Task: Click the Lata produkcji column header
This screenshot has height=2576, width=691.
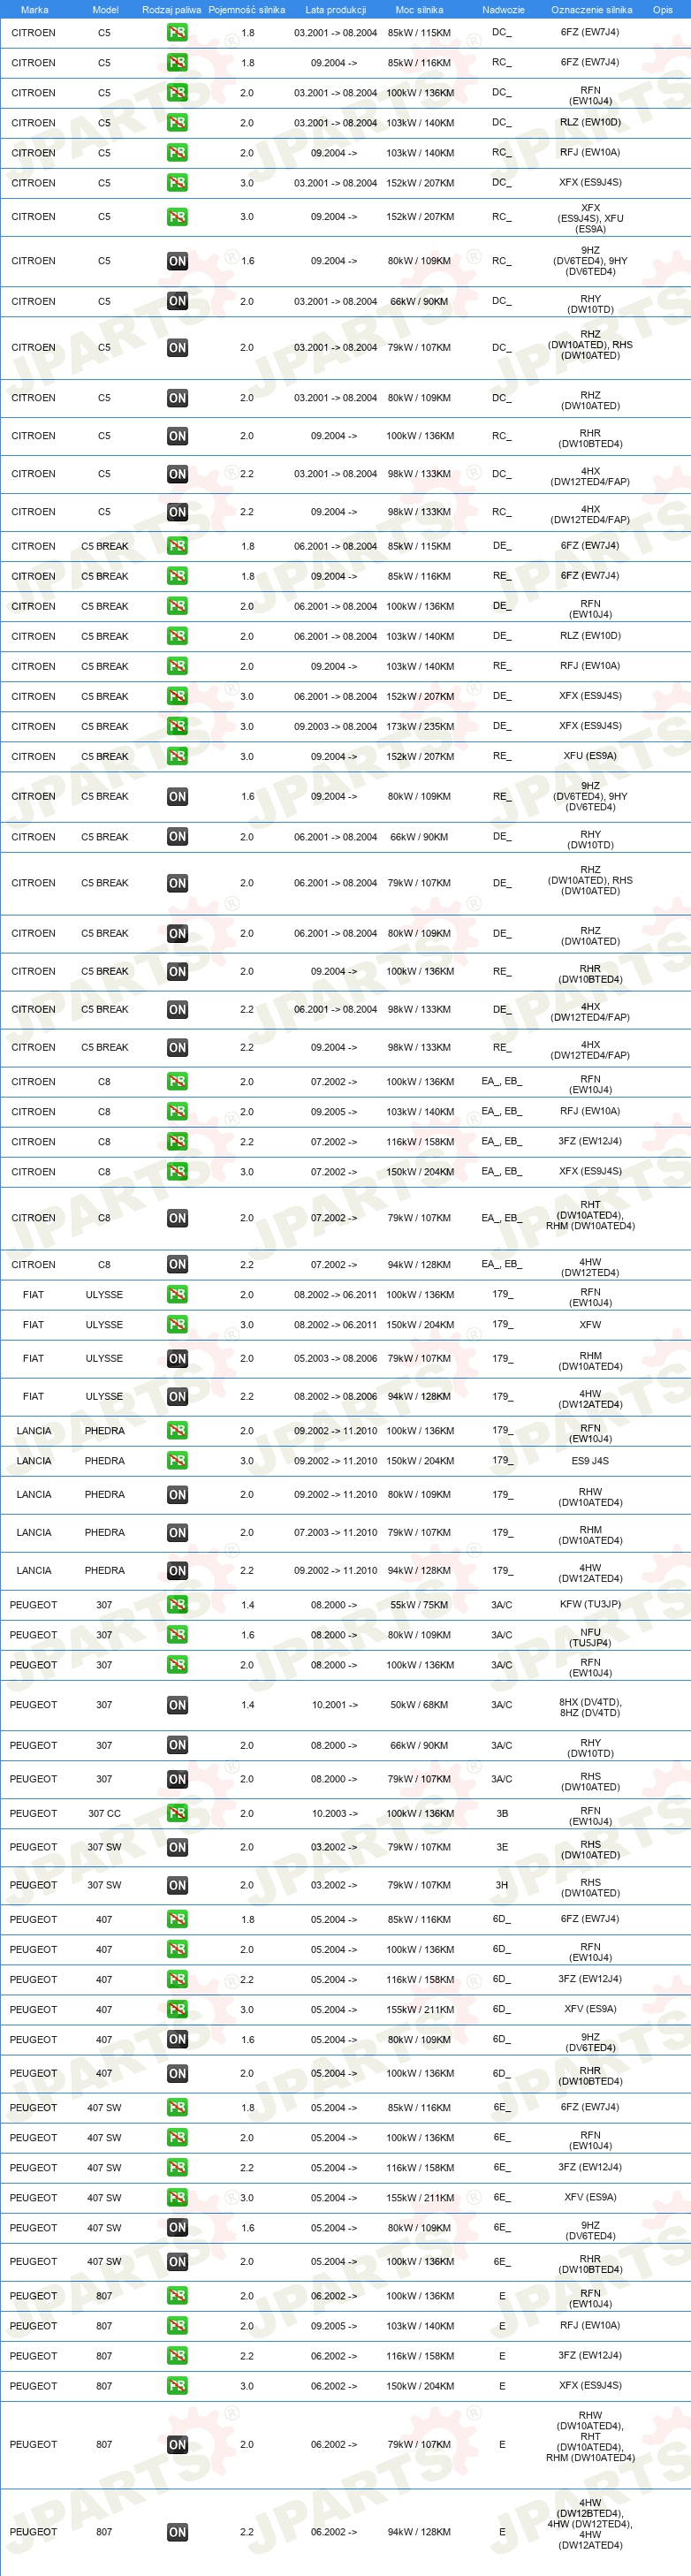Action: [x=335, y=10]
